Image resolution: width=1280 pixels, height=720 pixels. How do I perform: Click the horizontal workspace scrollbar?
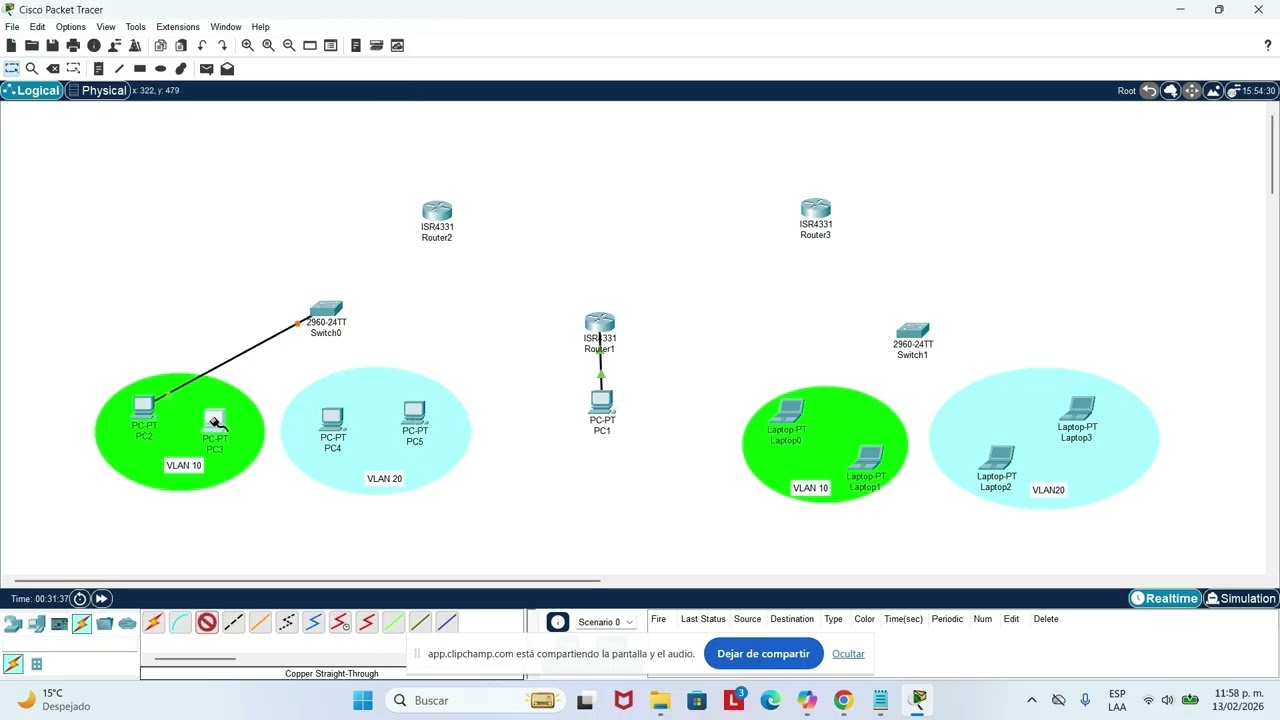(x=307, y=580)
